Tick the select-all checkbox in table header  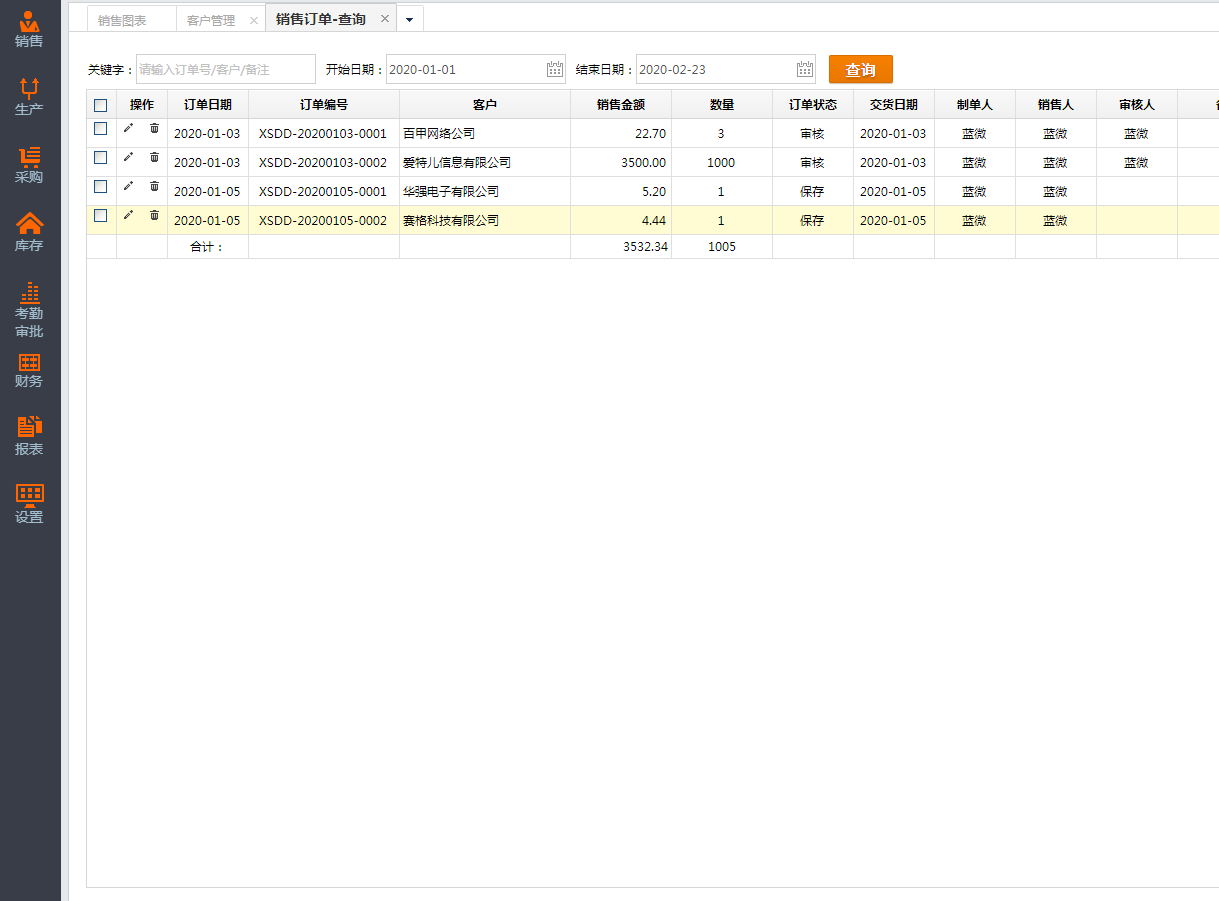pos(100,105)
